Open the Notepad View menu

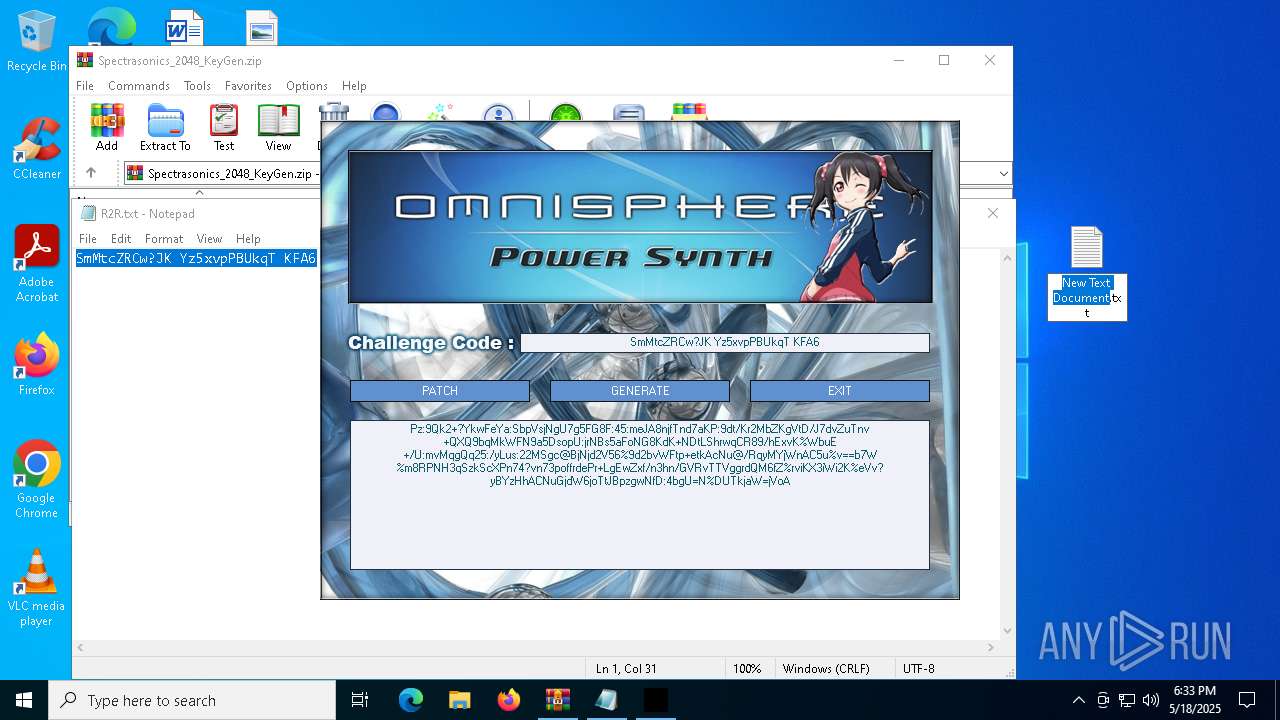coord(209,239)
